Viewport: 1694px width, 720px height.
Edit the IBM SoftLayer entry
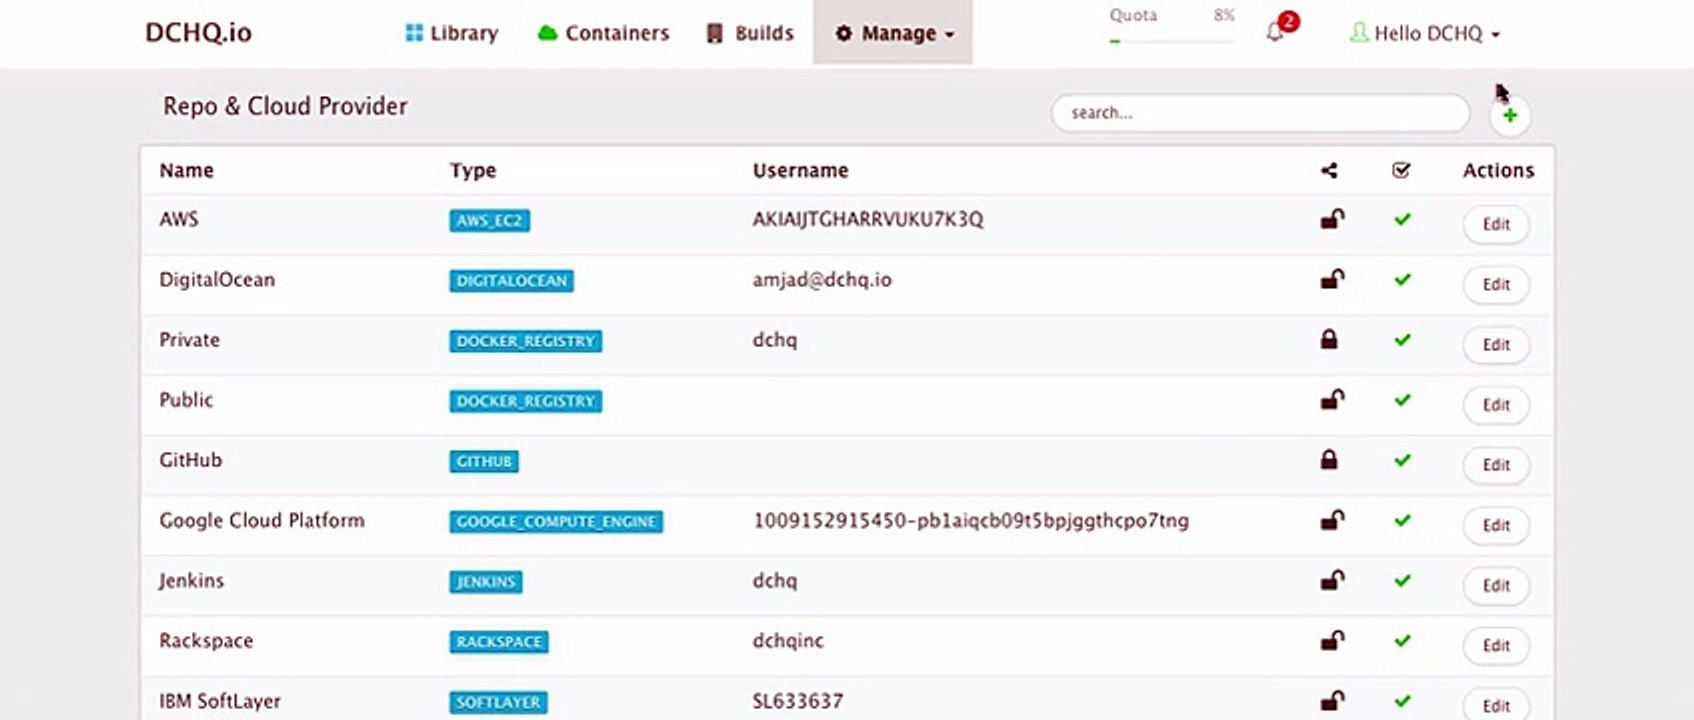[1496, 705]
